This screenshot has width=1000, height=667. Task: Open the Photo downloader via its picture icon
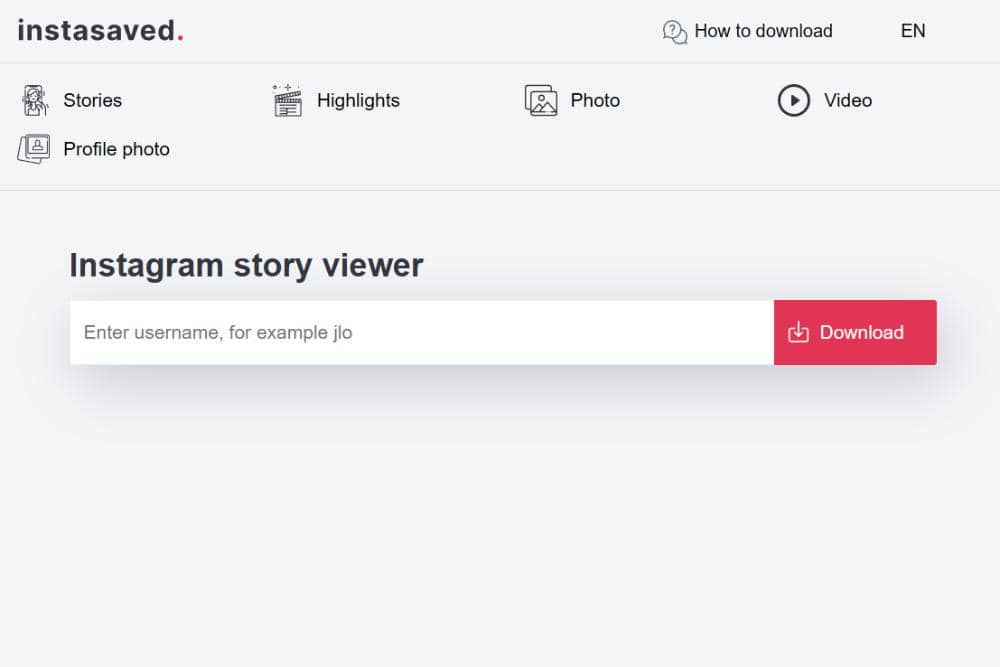coord(540,100)
